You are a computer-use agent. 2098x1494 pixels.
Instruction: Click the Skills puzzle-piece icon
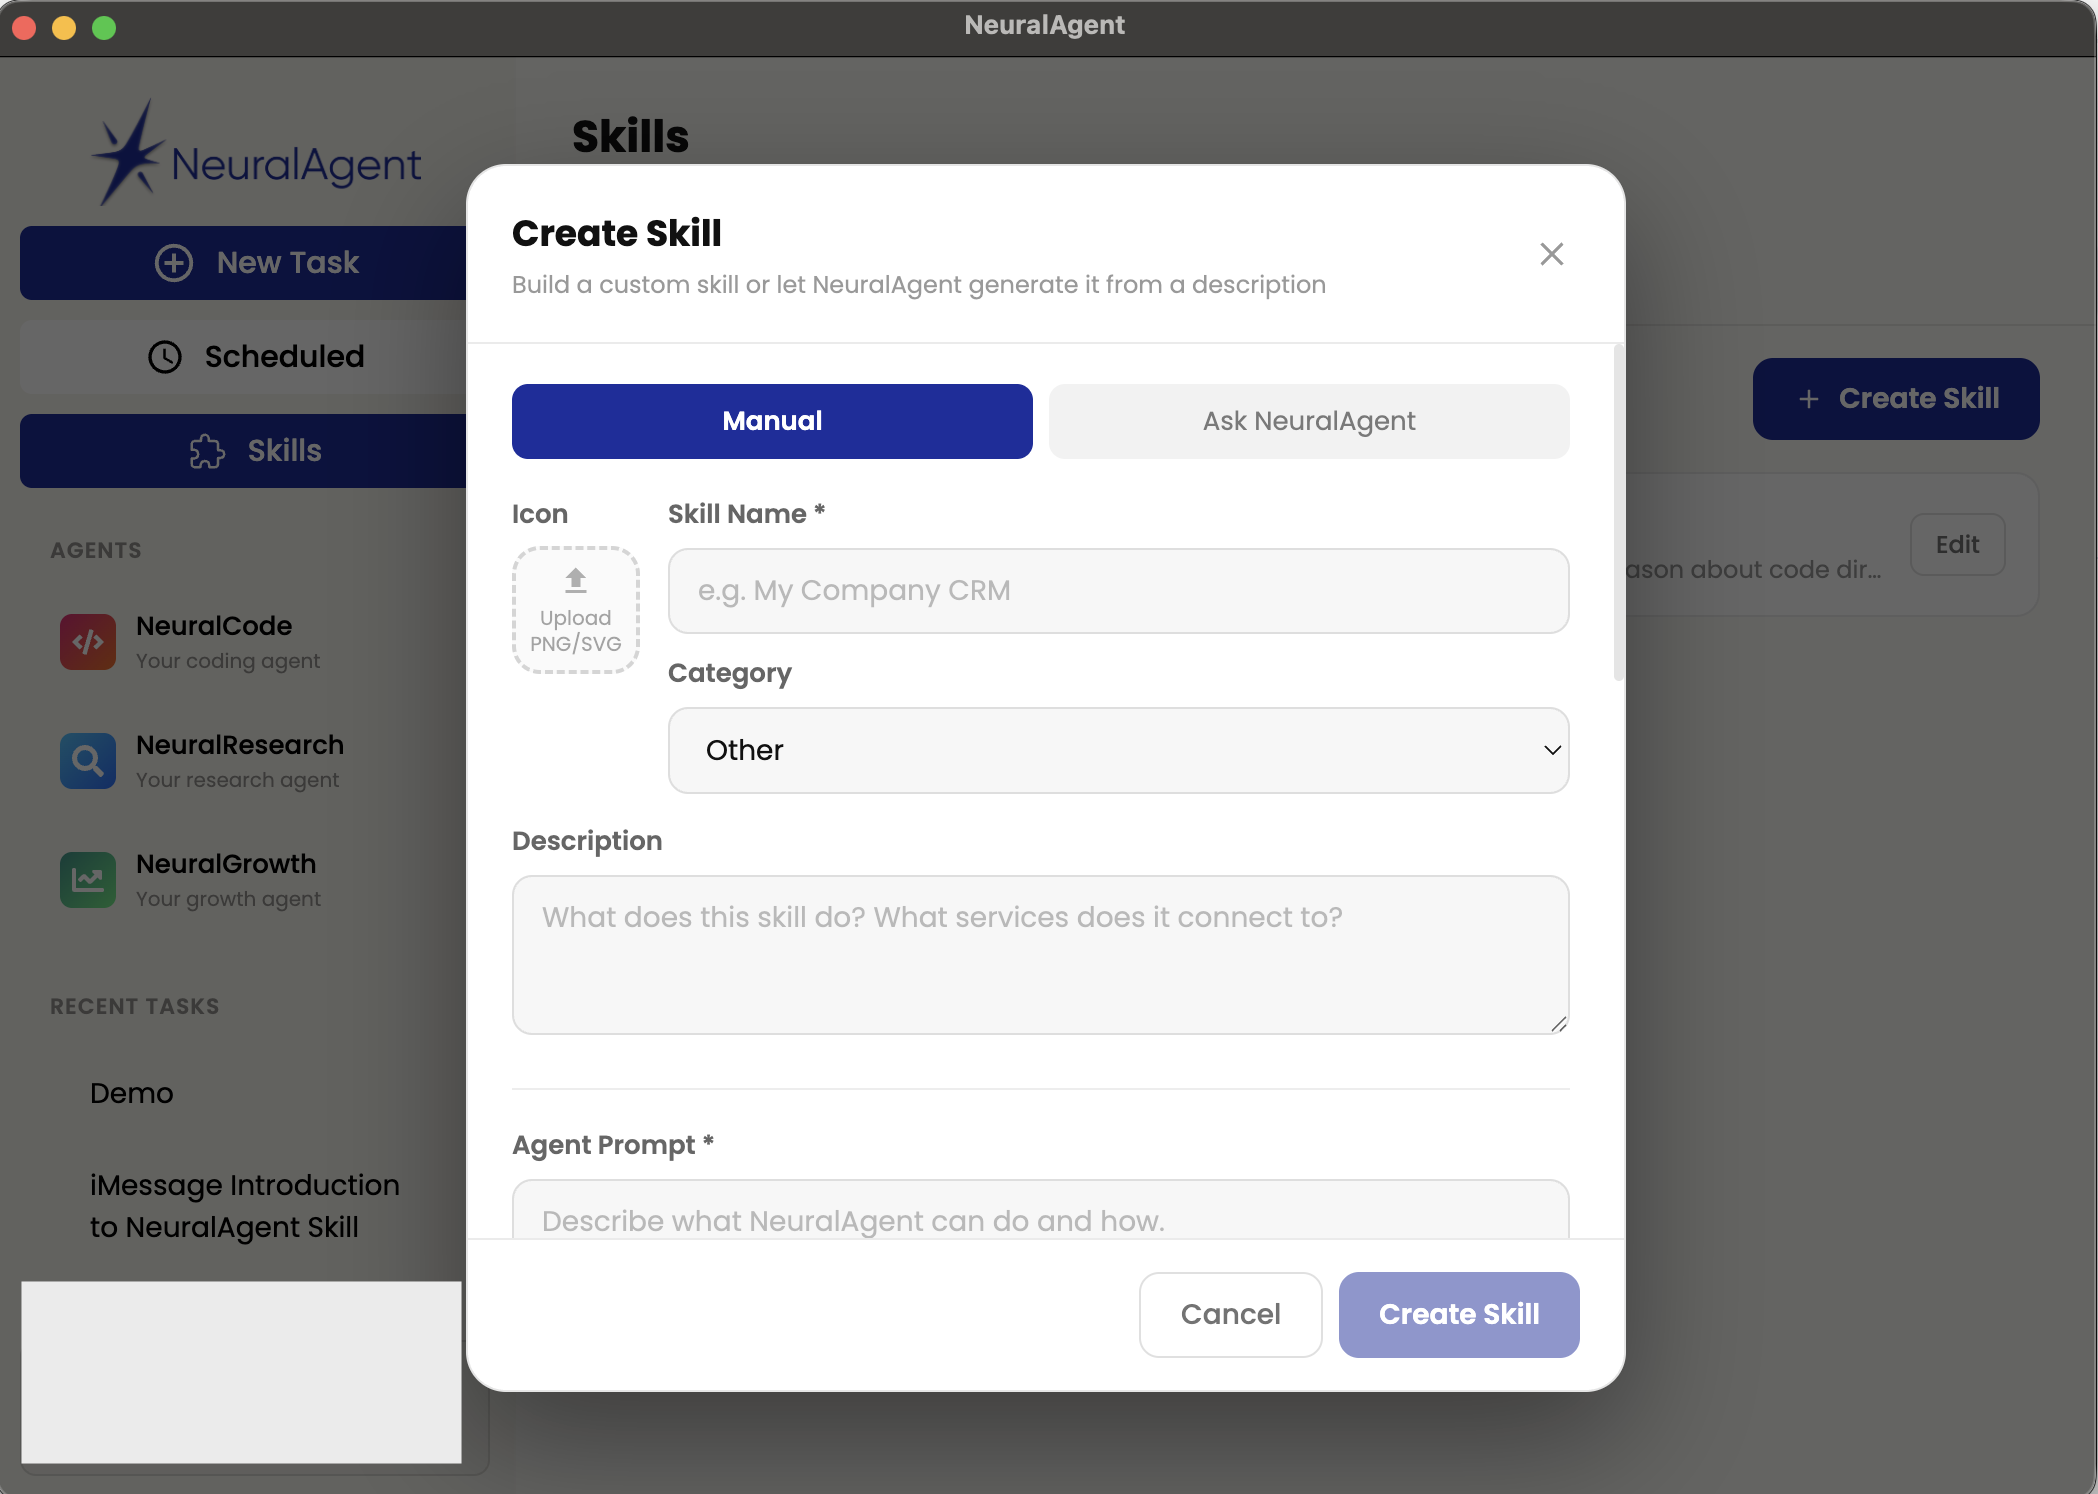tap(207, 451)
